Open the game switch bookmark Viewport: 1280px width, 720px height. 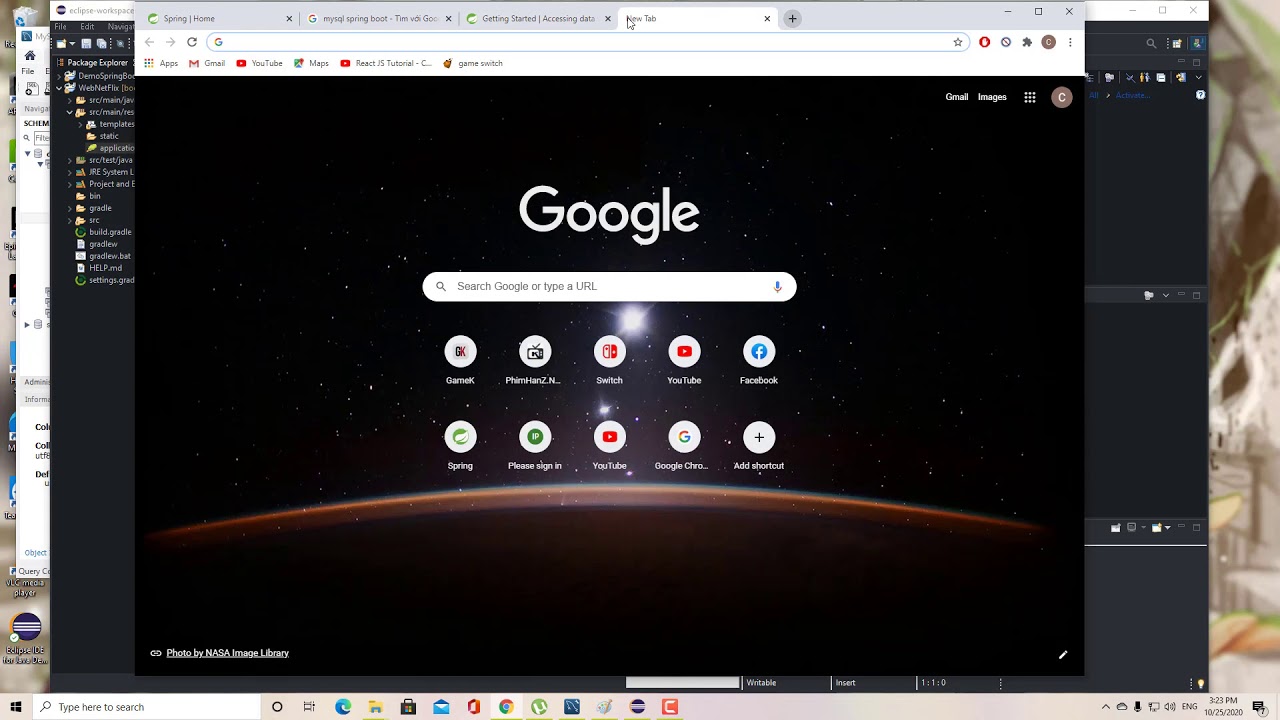tap(472, 63)
